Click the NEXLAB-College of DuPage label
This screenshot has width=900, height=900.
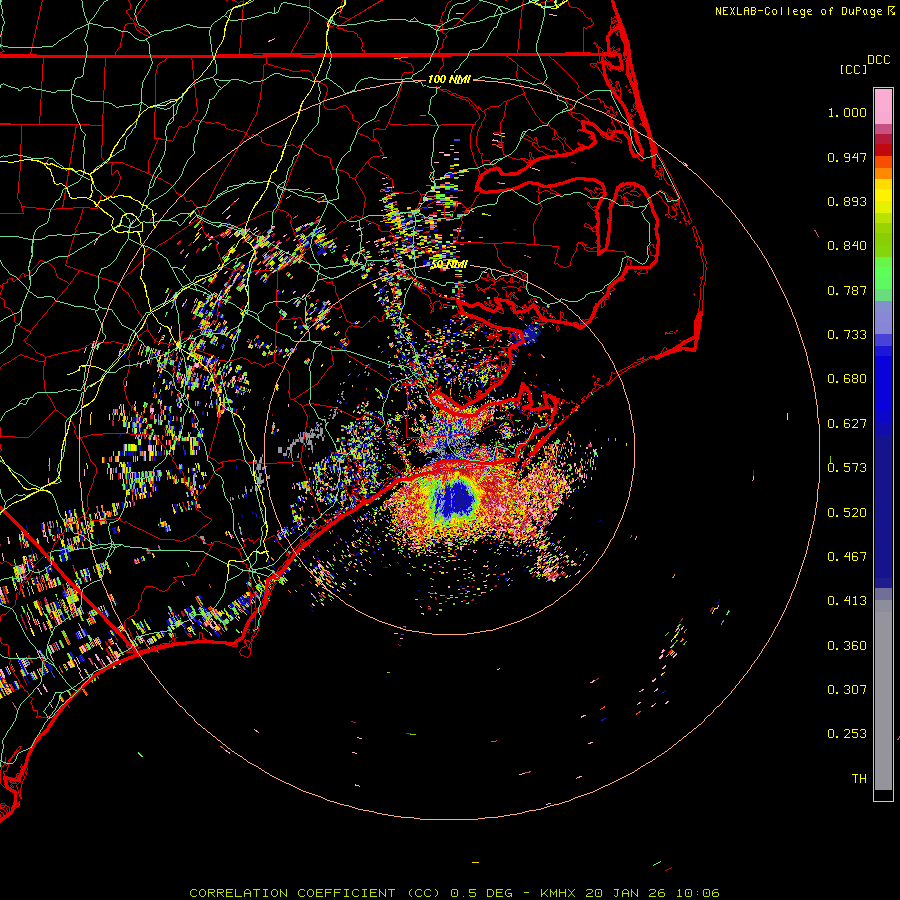point(798,11)
